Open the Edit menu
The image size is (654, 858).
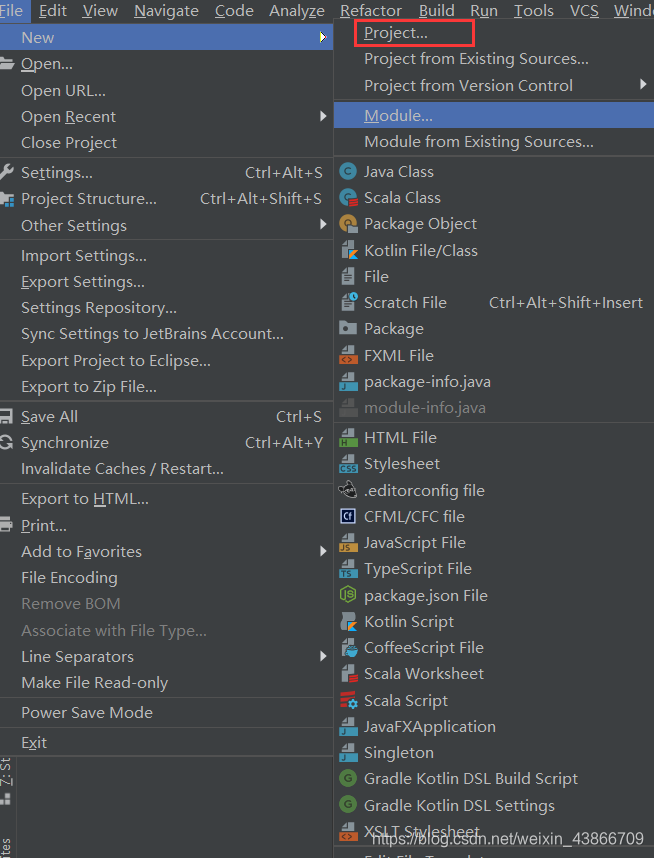53,10
